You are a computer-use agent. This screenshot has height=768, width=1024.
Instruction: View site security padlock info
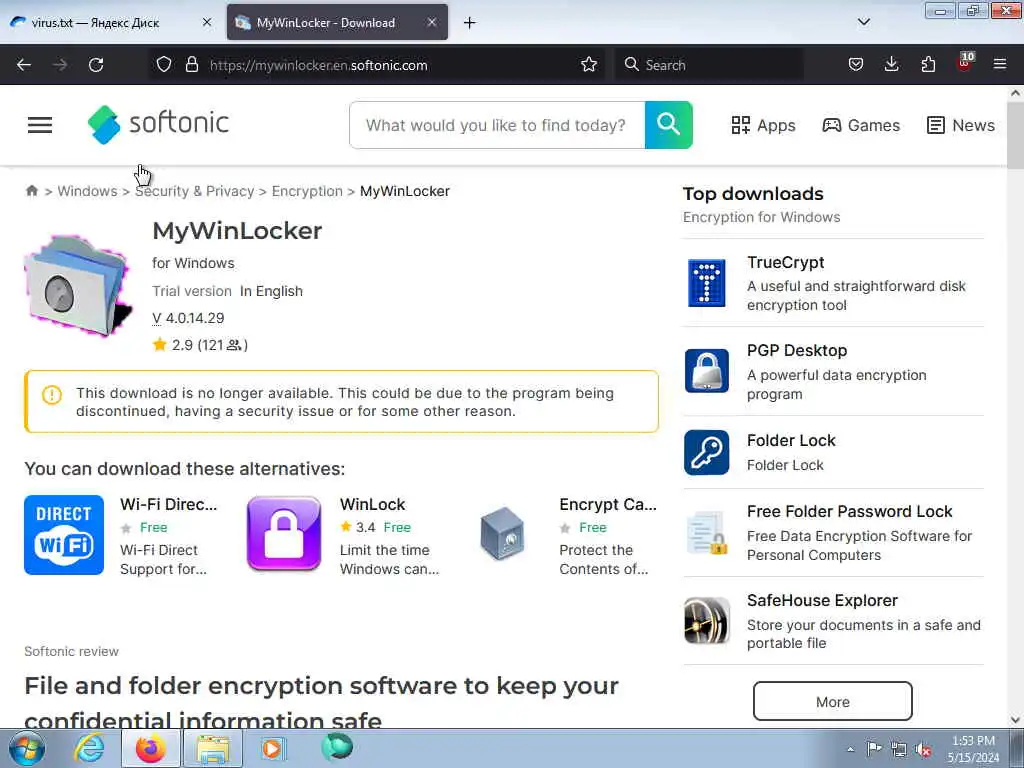click(191, 65)
